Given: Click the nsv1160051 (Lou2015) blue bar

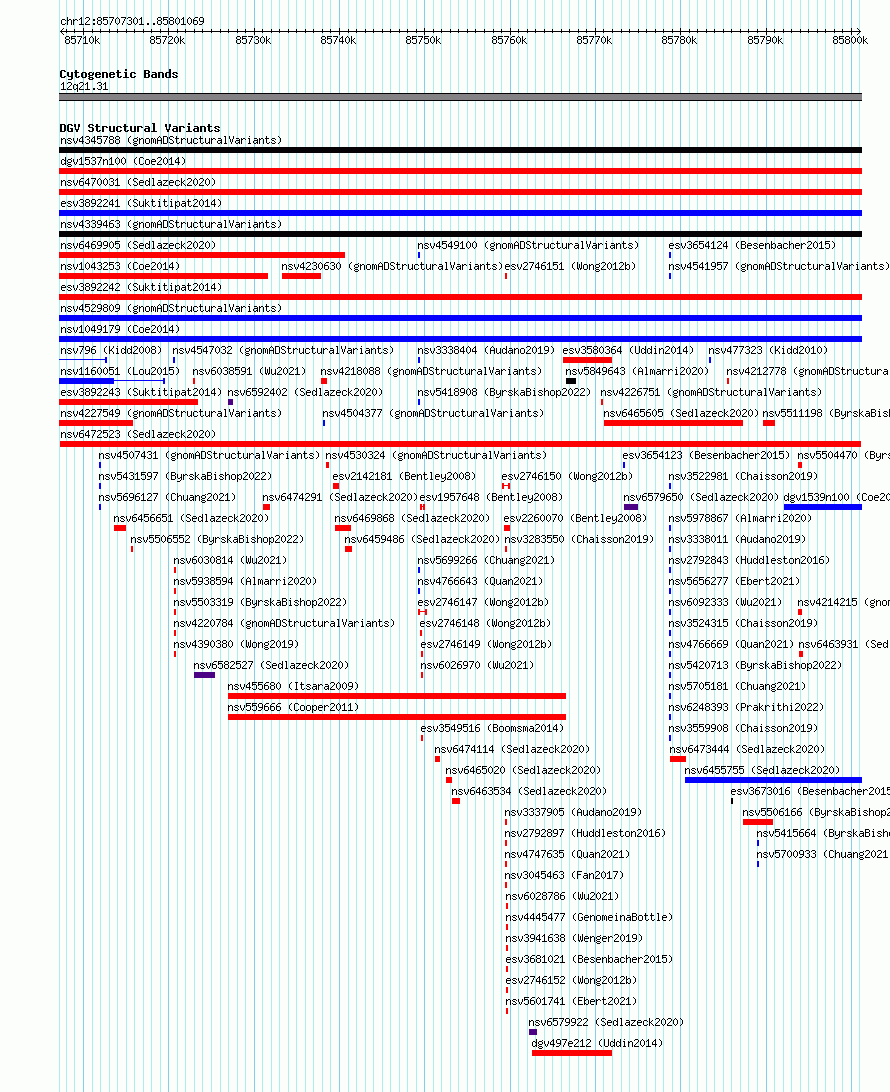Looking at the screenshot, I should pos(86,381).
